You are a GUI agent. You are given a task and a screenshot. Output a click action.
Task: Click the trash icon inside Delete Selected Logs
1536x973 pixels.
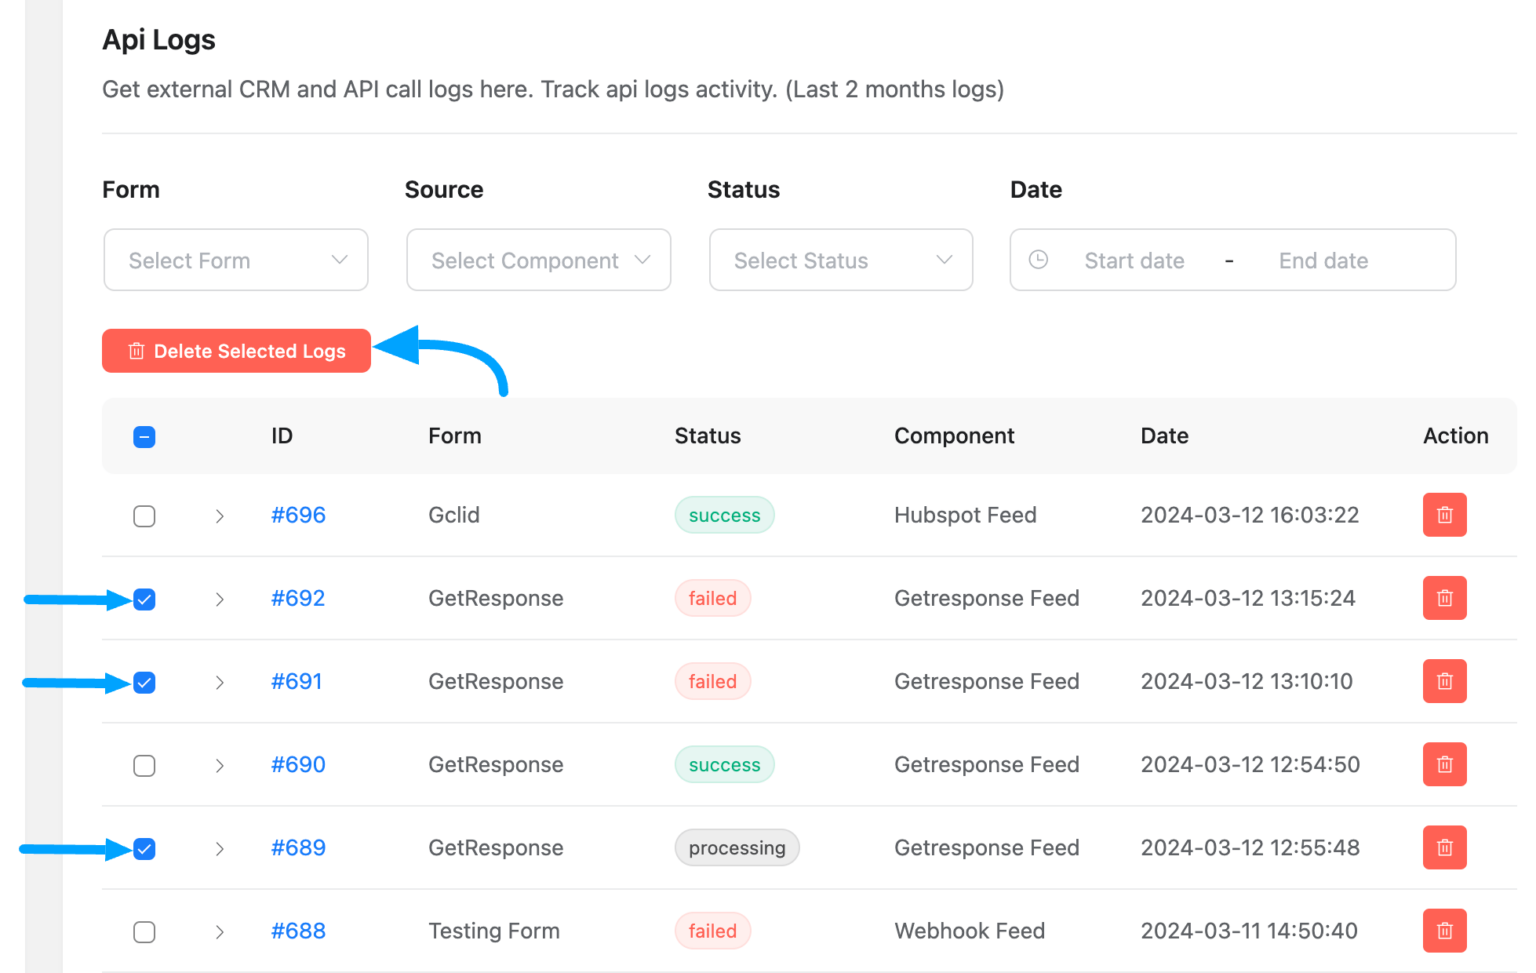pyautogui.click(x=136, y=351)
